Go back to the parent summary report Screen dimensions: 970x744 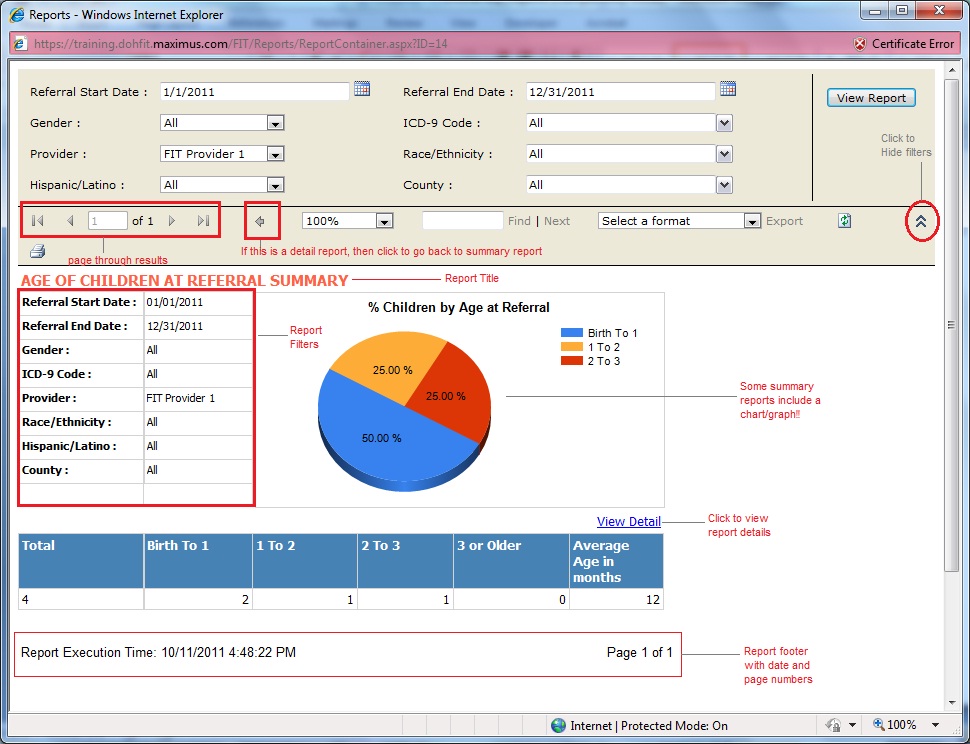point(260,221)
